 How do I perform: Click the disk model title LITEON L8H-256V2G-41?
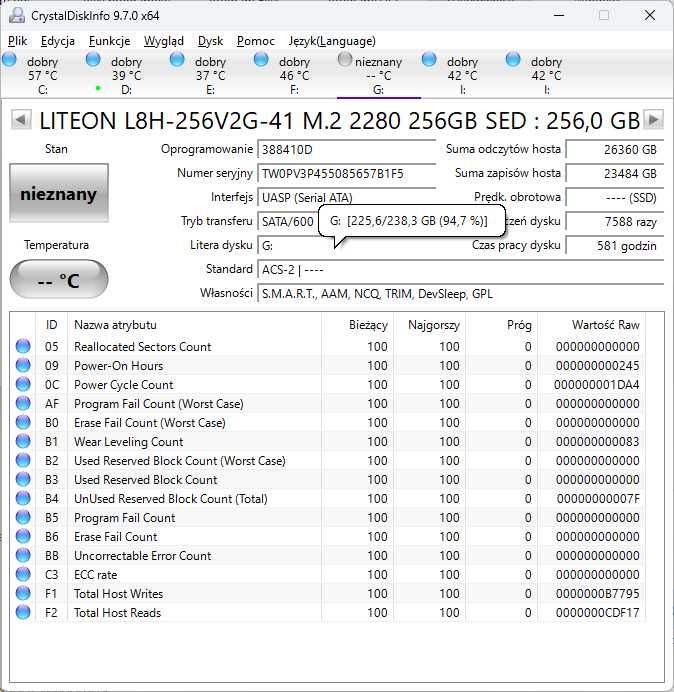[x=339, y=121]
